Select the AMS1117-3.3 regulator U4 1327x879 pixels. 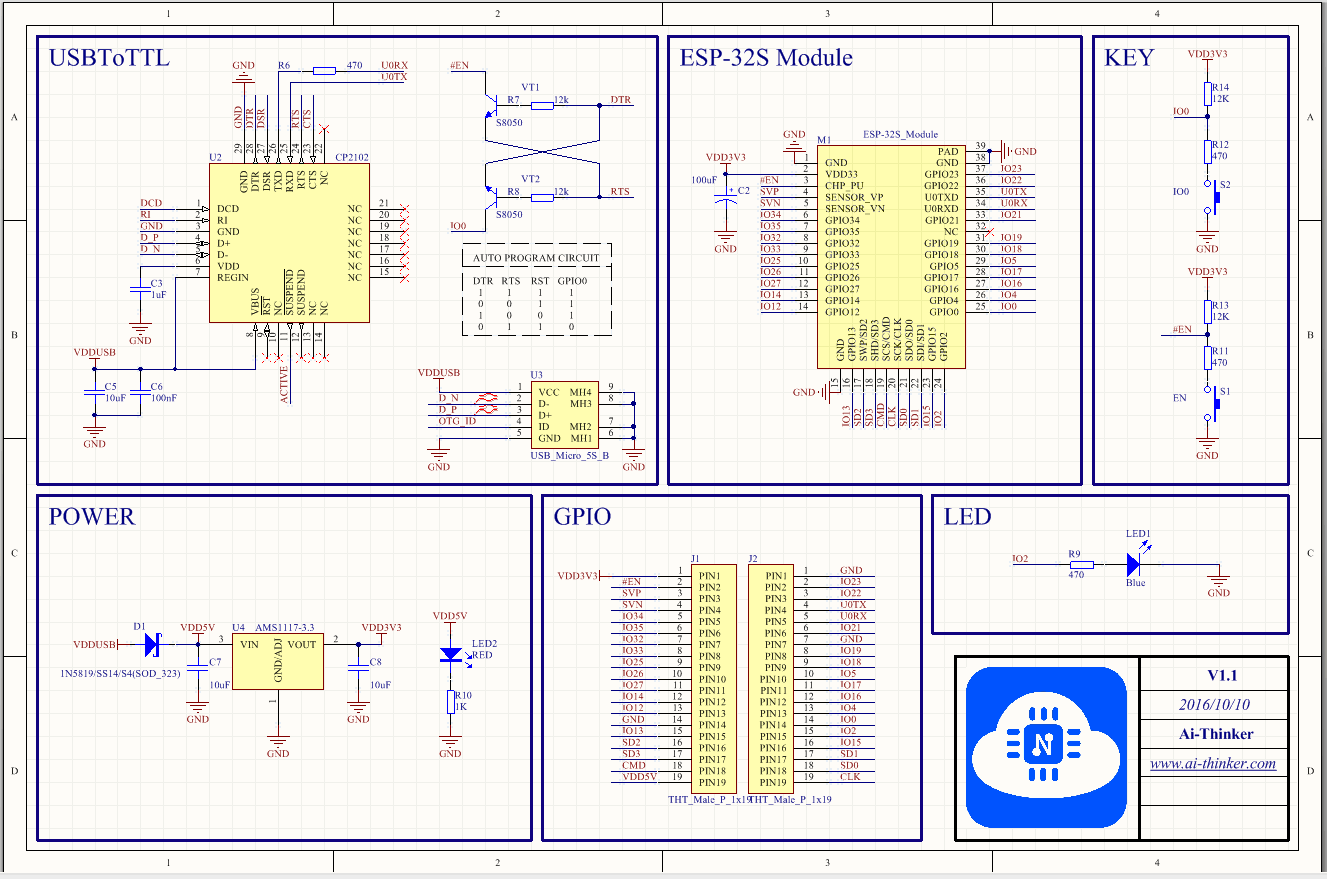coord(277,662)
